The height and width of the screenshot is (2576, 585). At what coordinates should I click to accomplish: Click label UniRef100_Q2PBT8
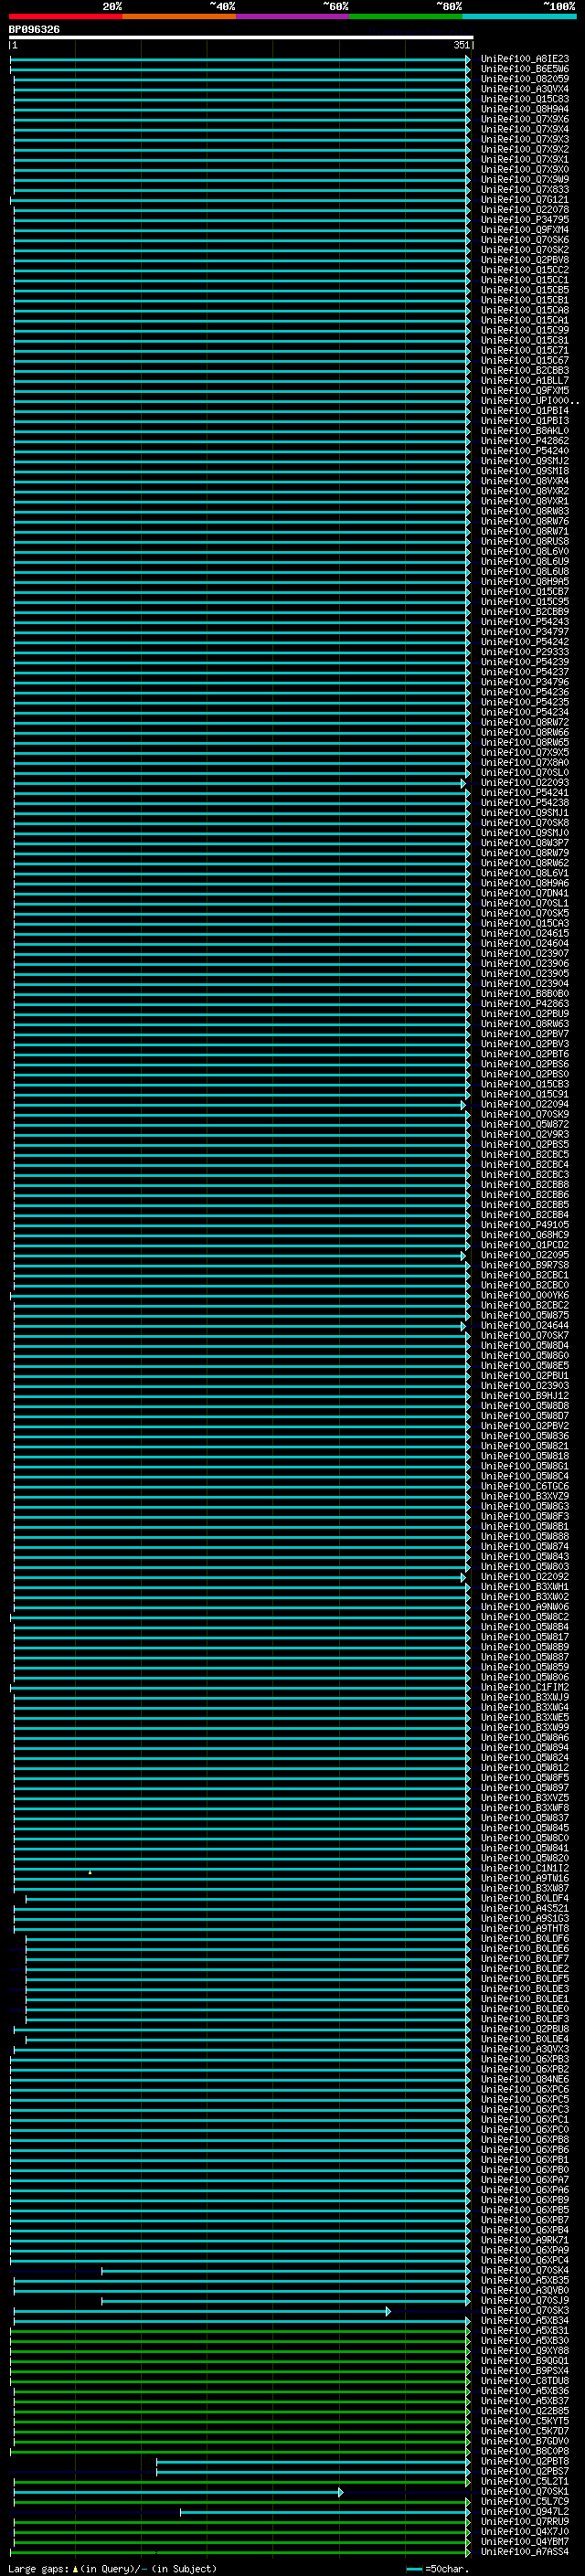click(x=525, y=2460)
